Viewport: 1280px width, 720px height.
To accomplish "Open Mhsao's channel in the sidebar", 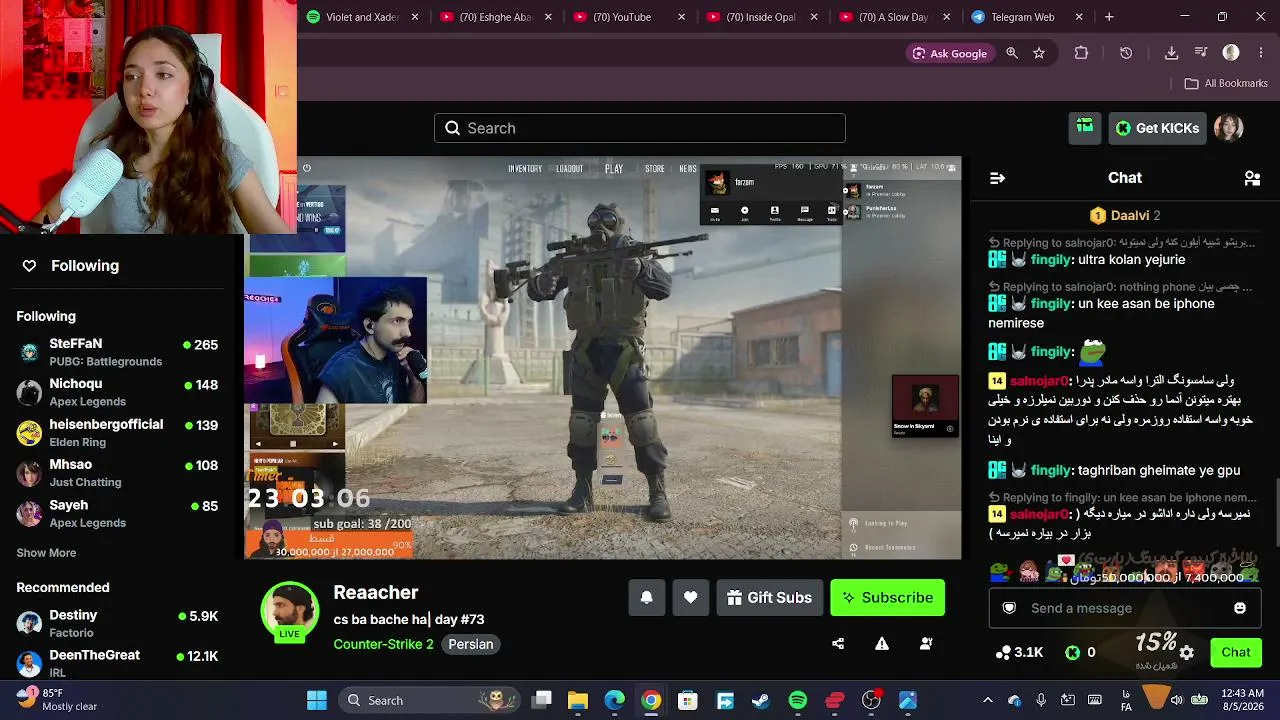I will [x=119, y=473].
